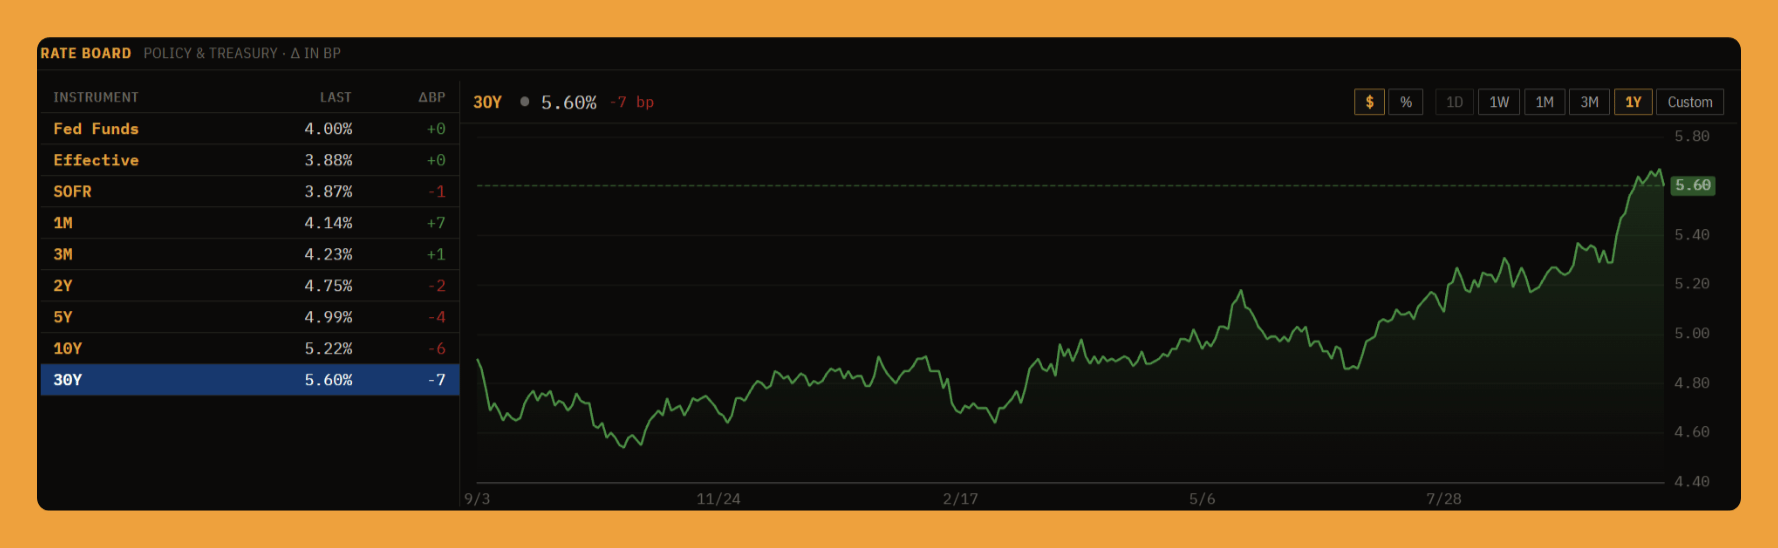Select the 1Y time range
This screenshot has width=1778, height=548.
tap(1633, 102)
